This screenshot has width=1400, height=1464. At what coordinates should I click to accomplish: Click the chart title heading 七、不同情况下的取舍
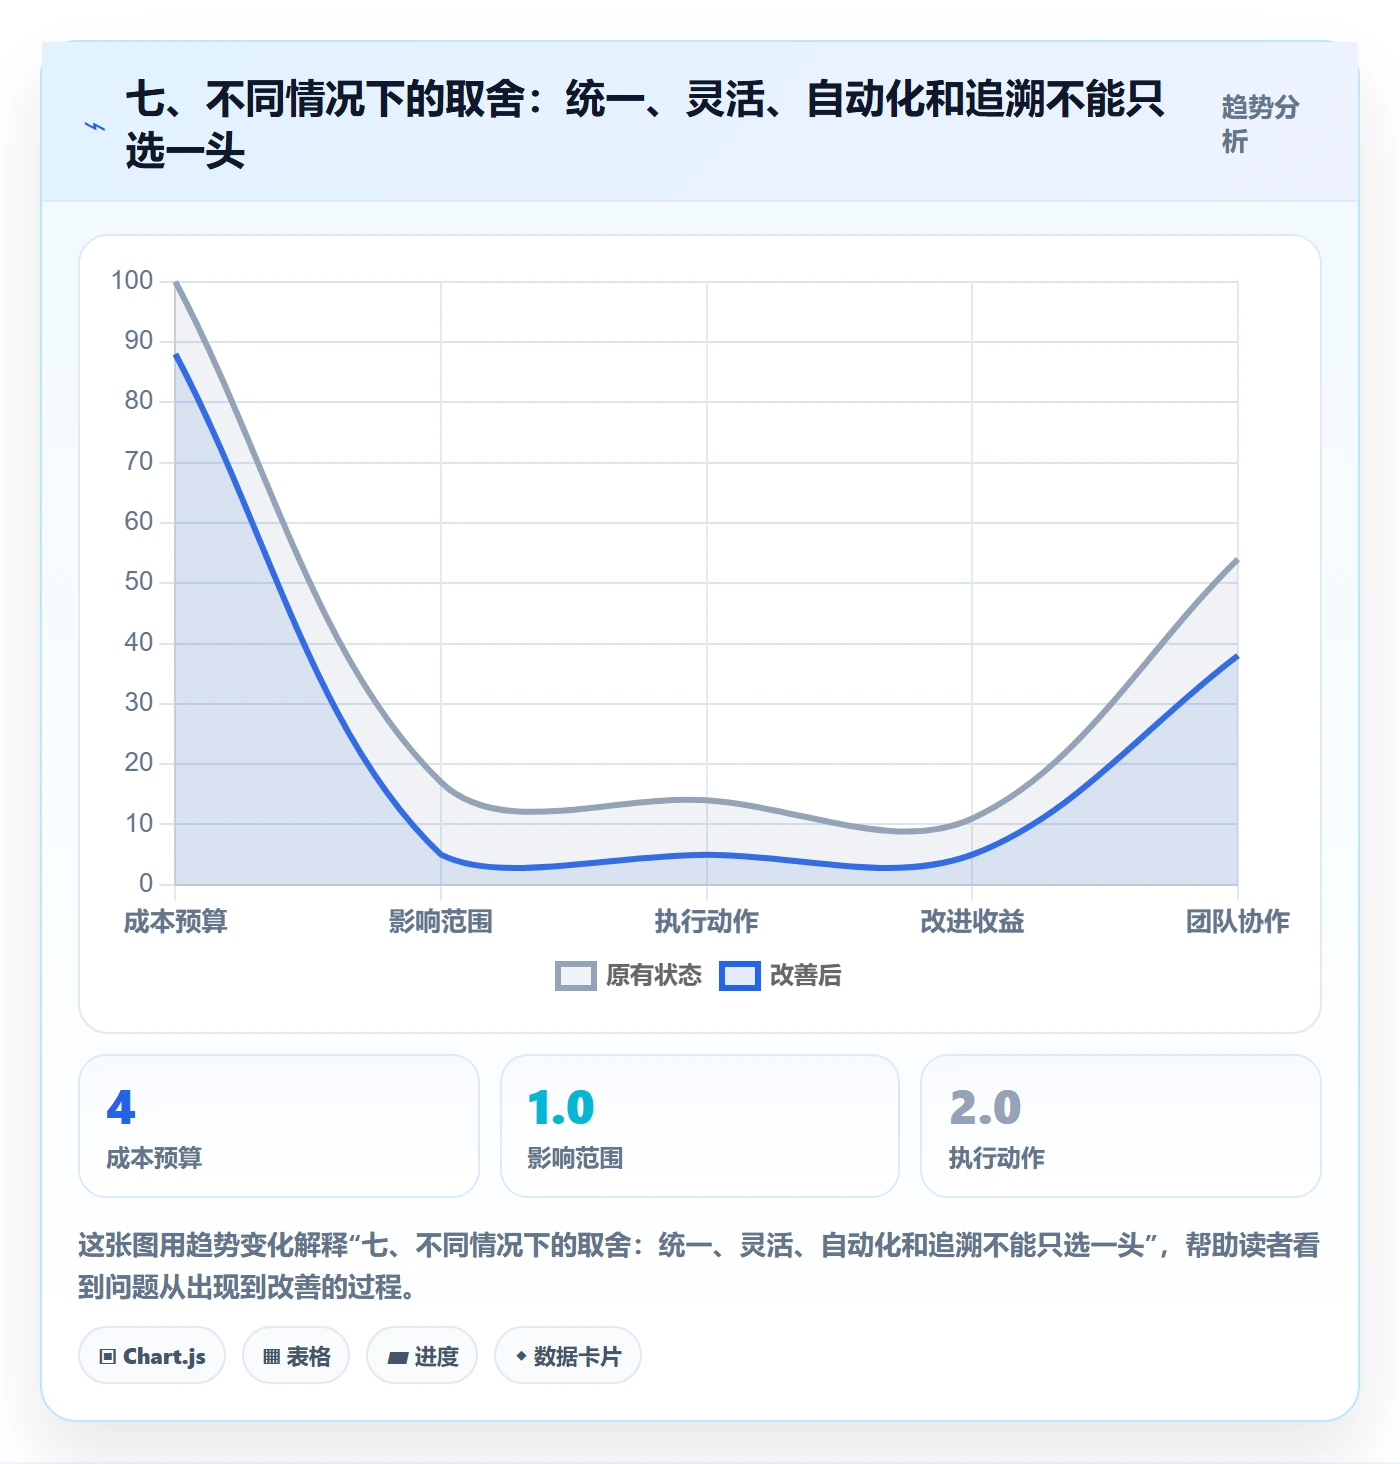click(645, 125)
